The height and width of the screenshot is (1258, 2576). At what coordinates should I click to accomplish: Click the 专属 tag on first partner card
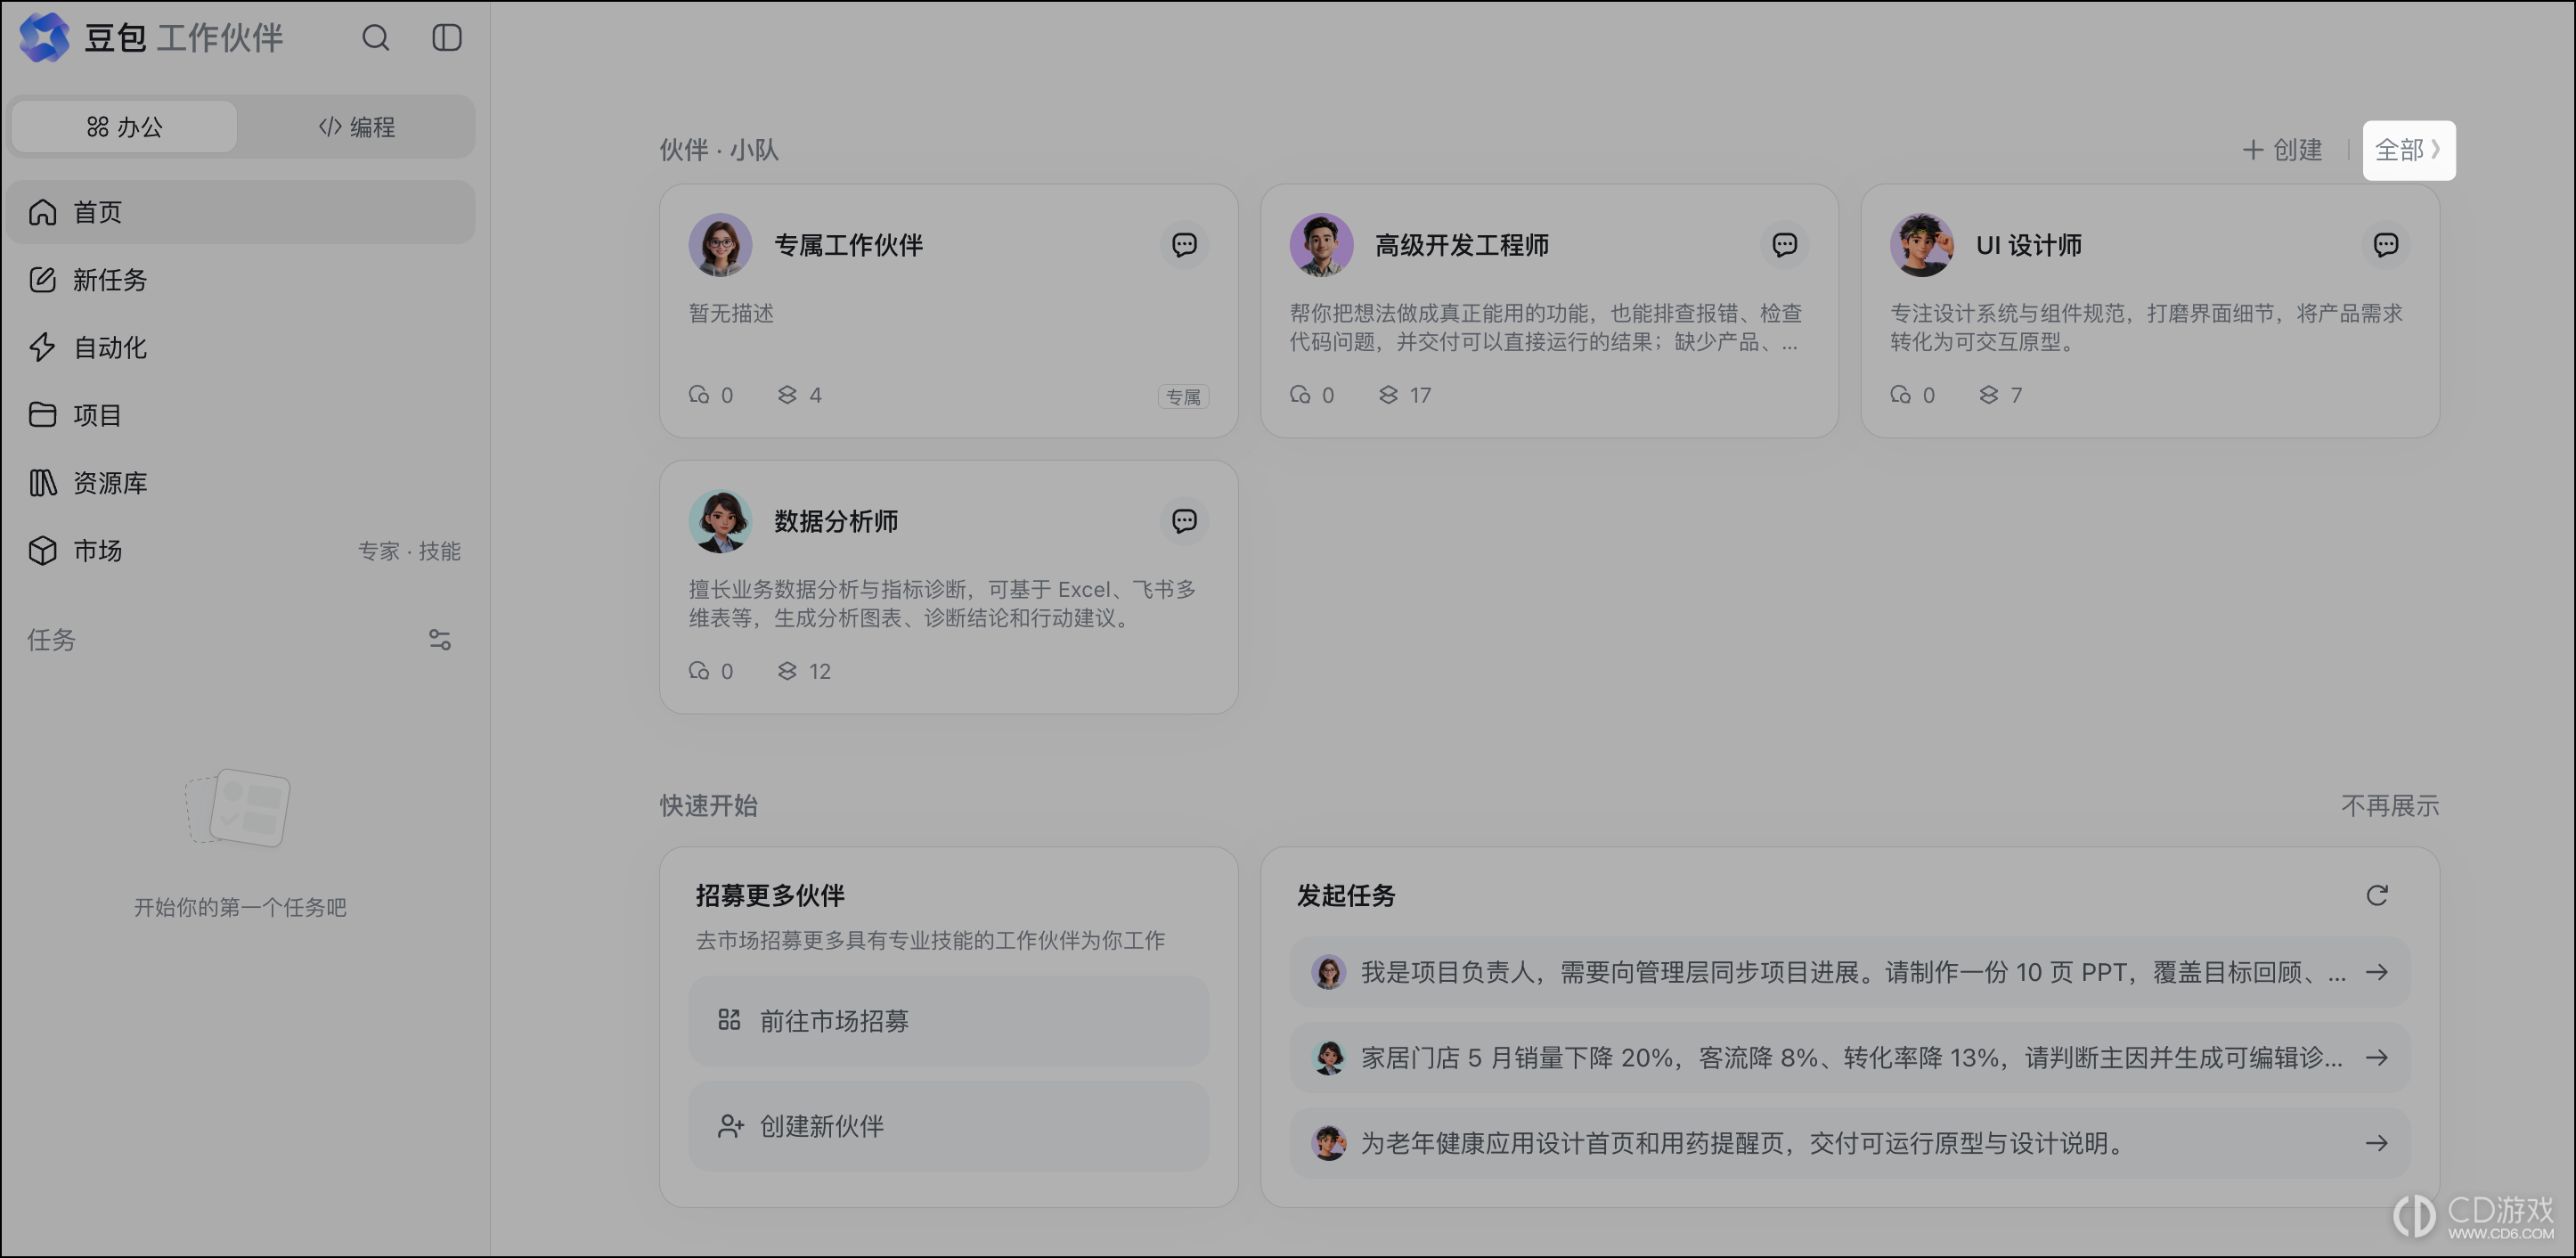[1183, 397]
